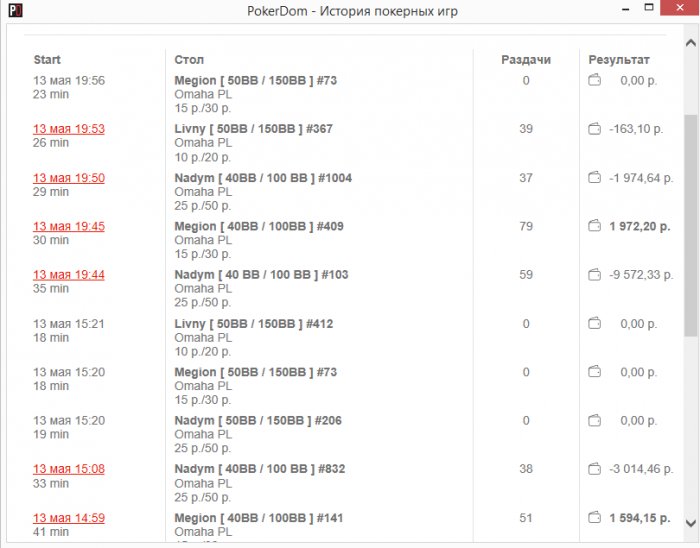
Task: Sort by the Start column header
Action: (x=47, y=60)
